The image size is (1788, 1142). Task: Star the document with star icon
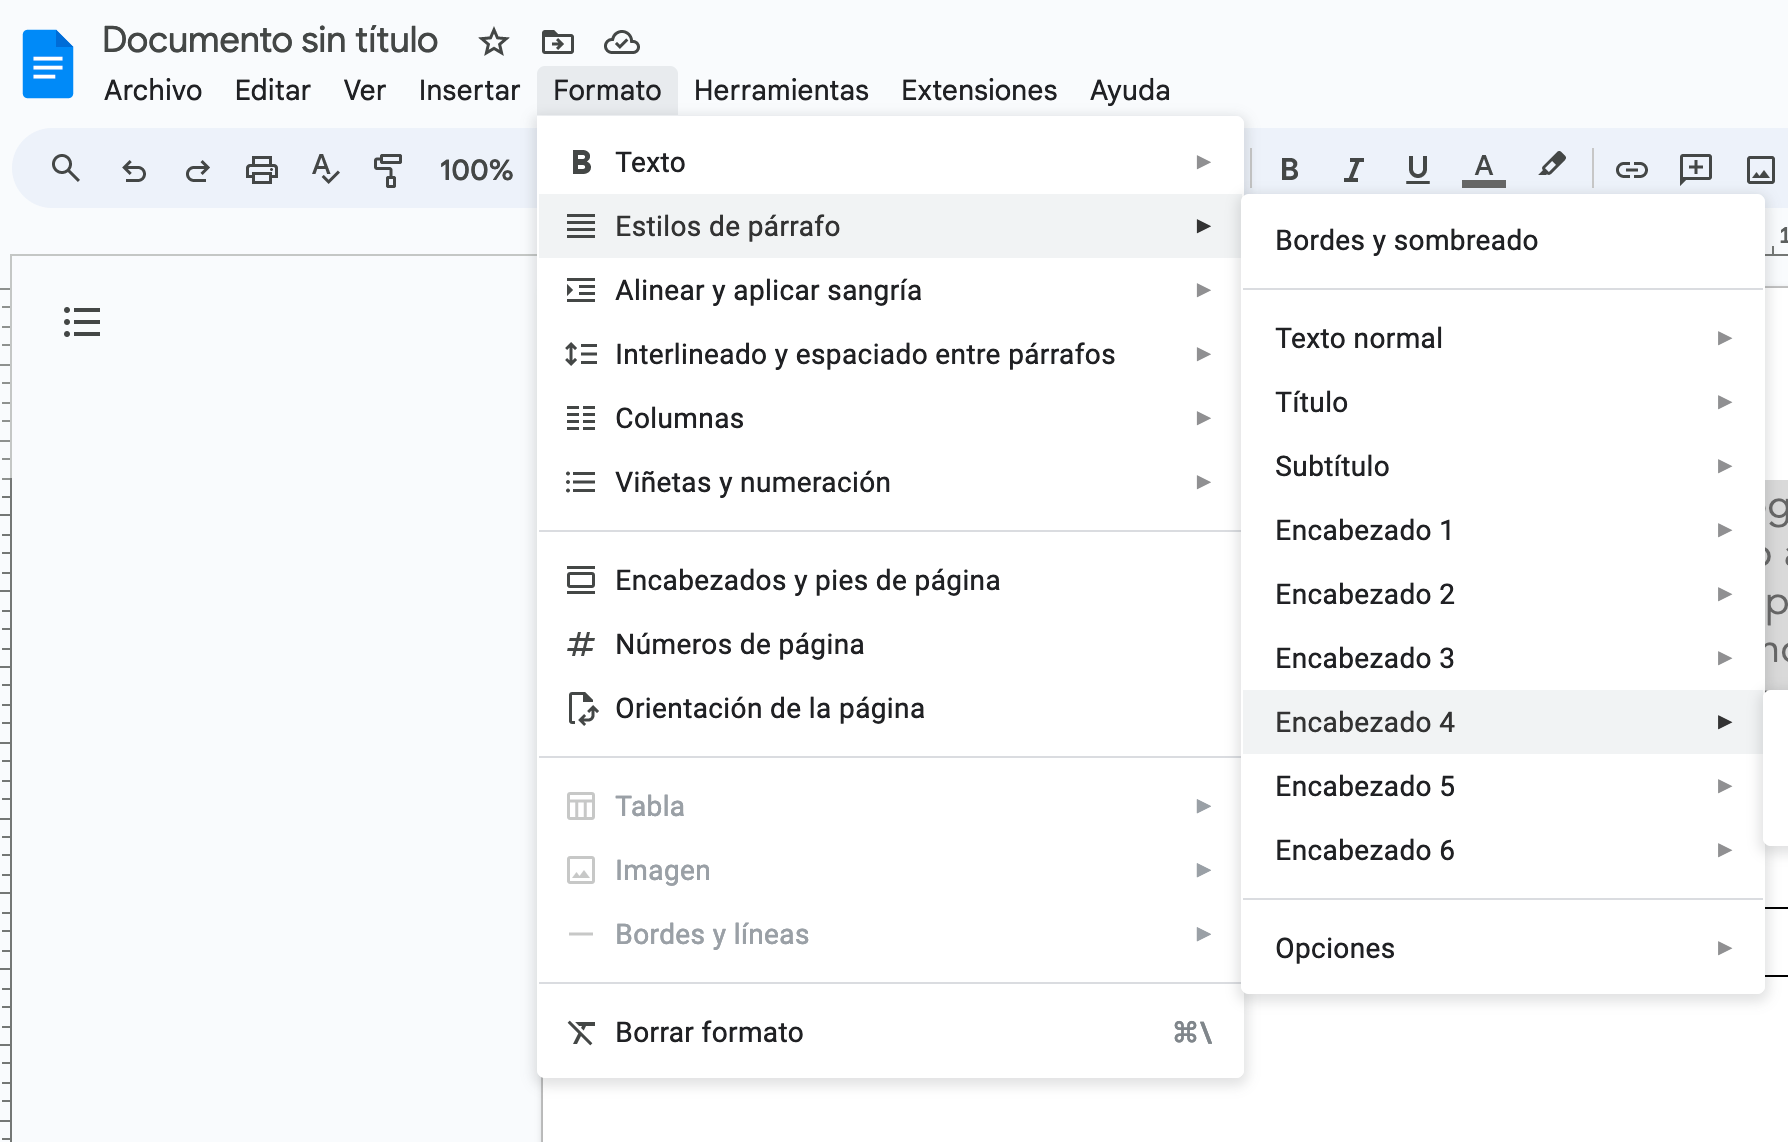(x=494, y=42)
